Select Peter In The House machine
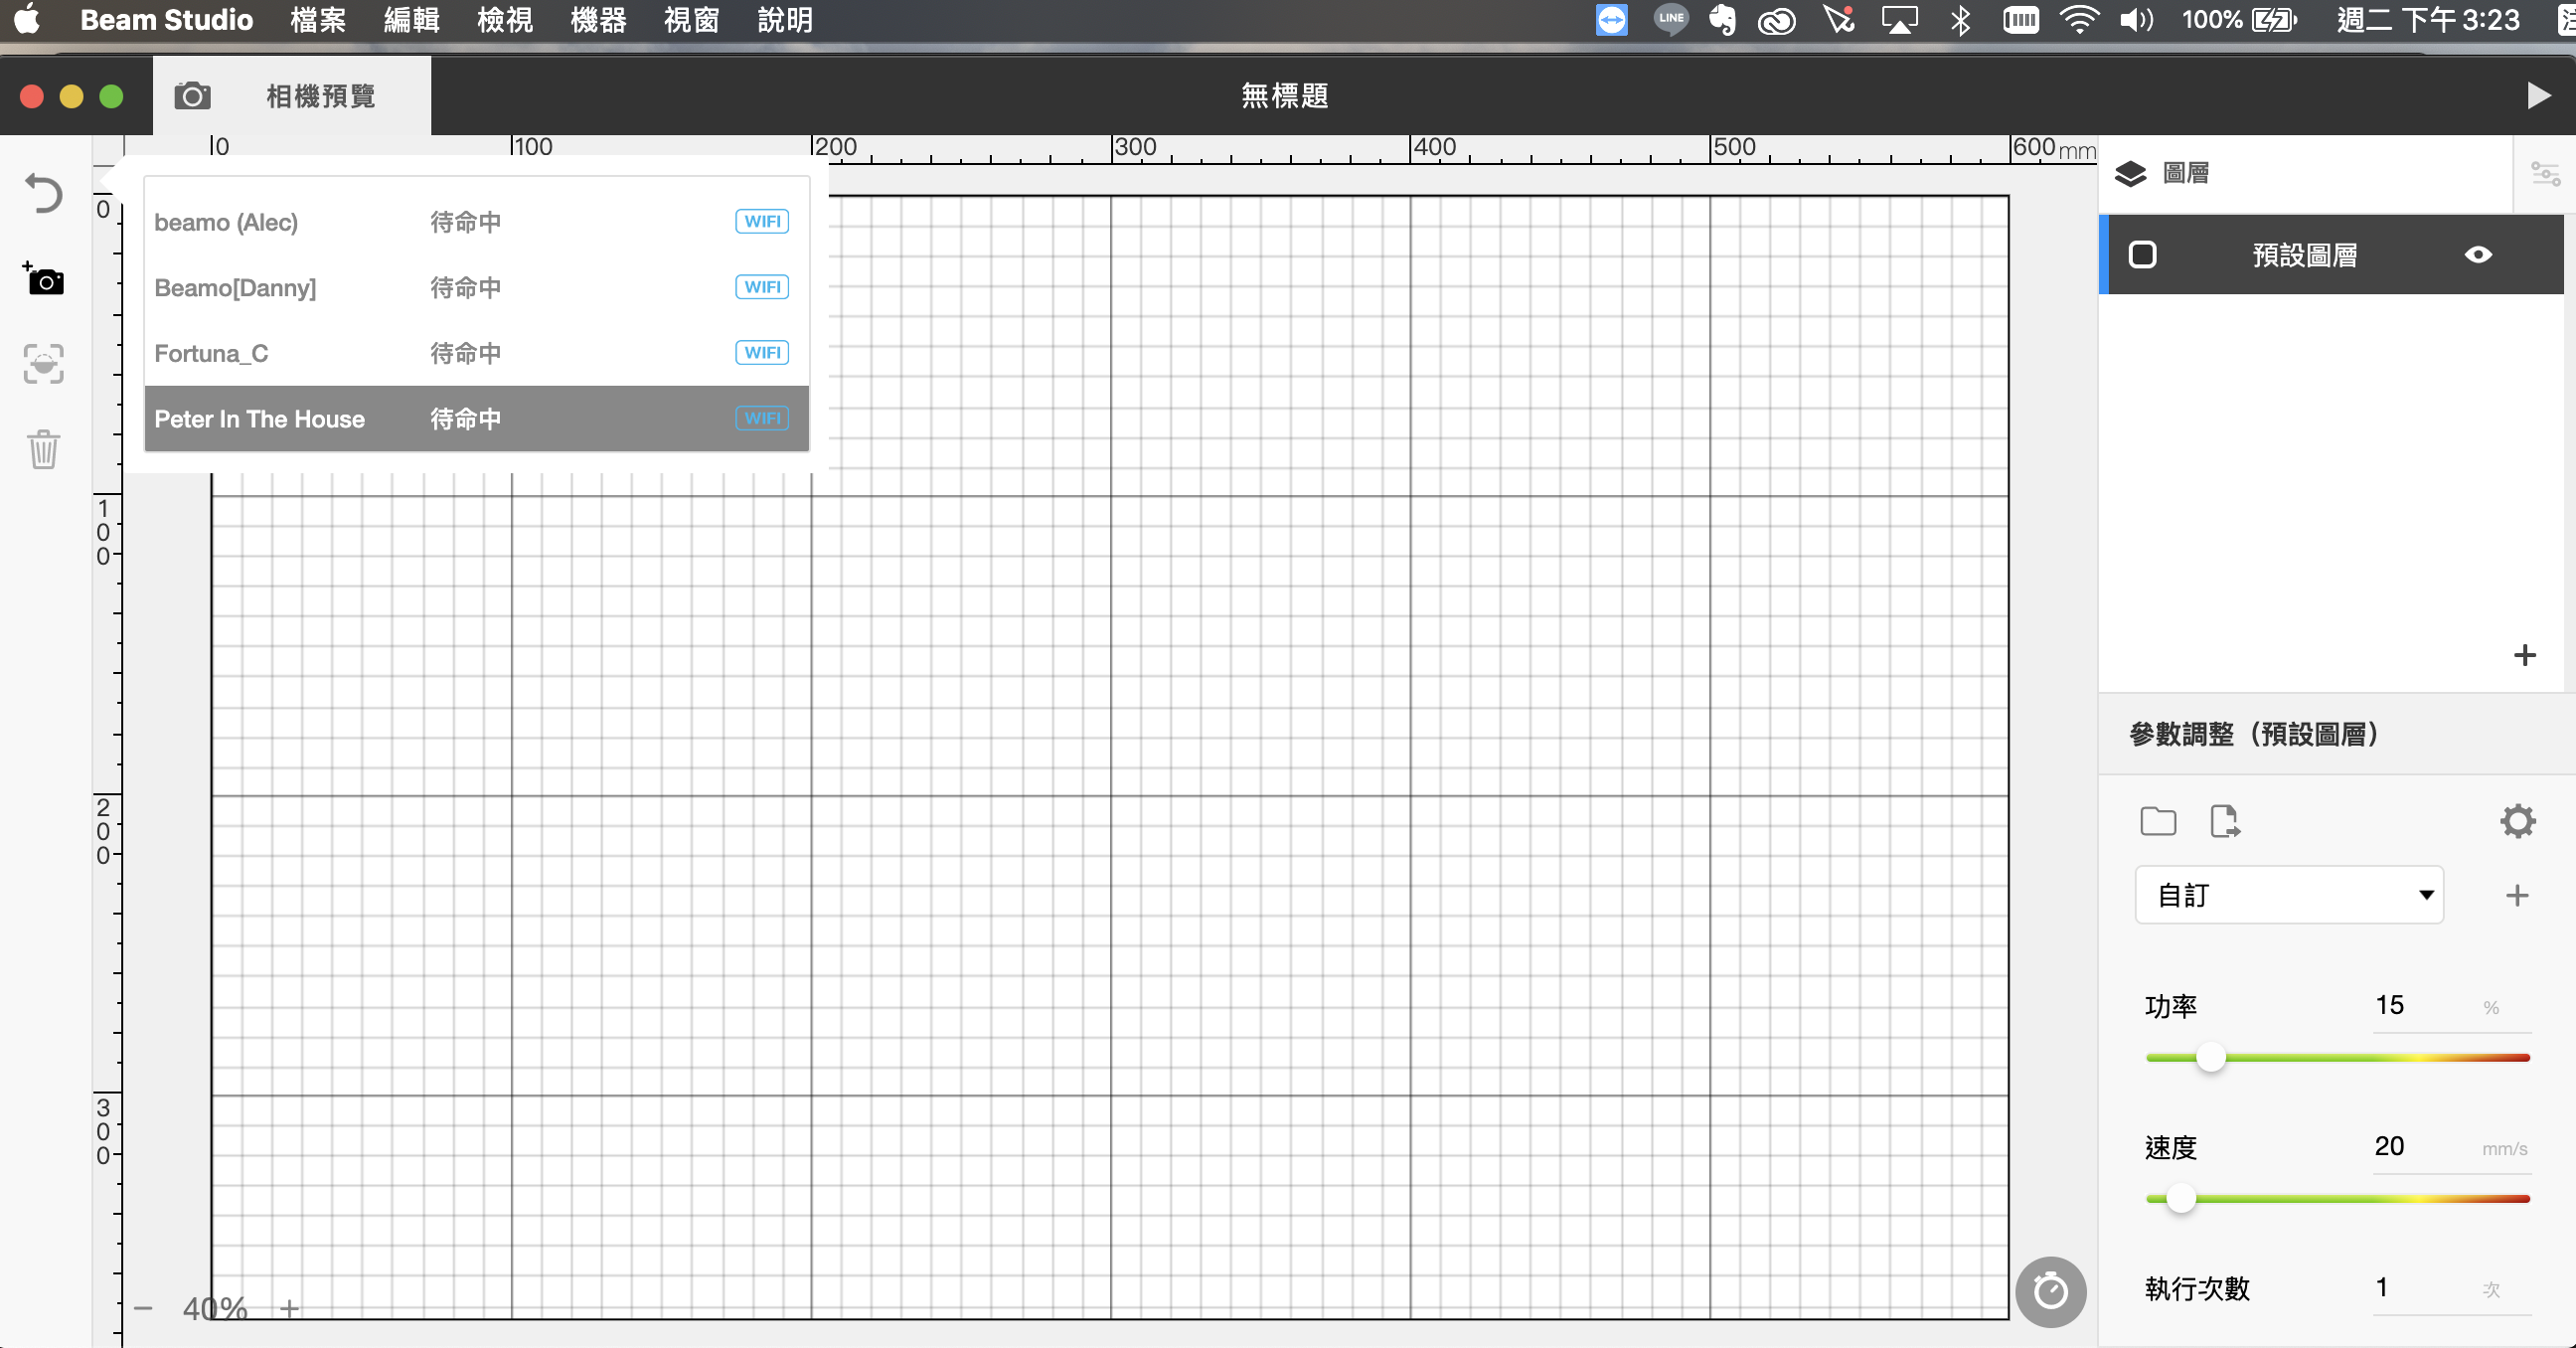This screenshot has width=2576, height=1348. (x=476, y=419)
